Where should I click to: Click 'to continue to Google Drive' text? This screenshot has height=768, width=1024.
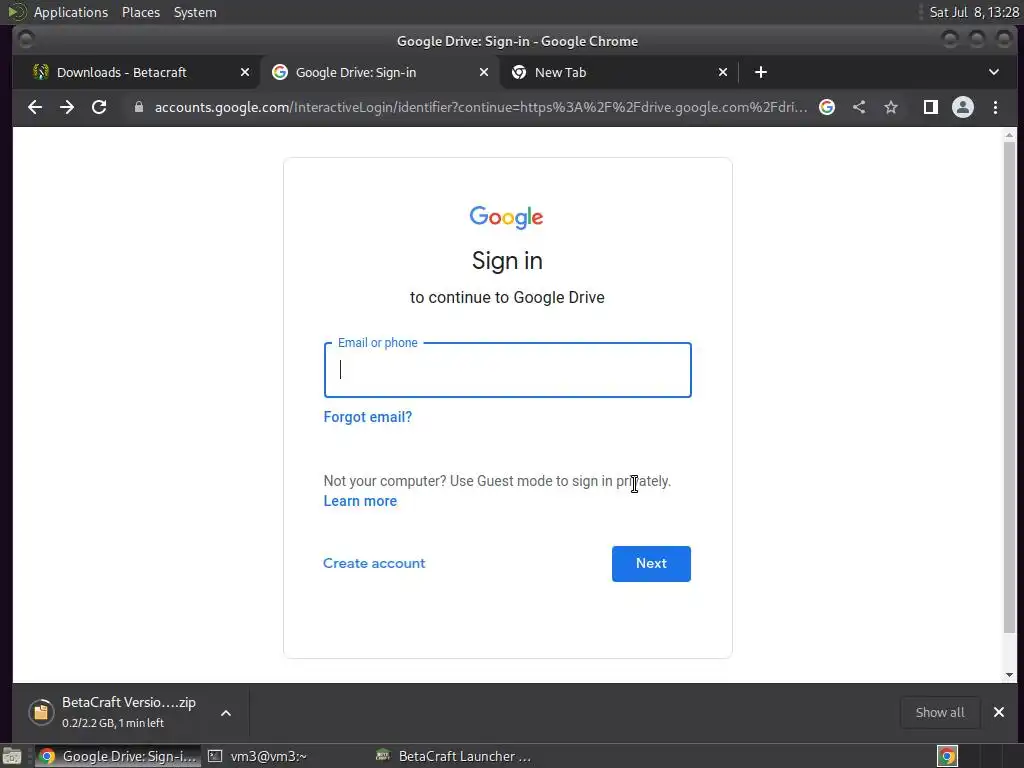point(507,298)
